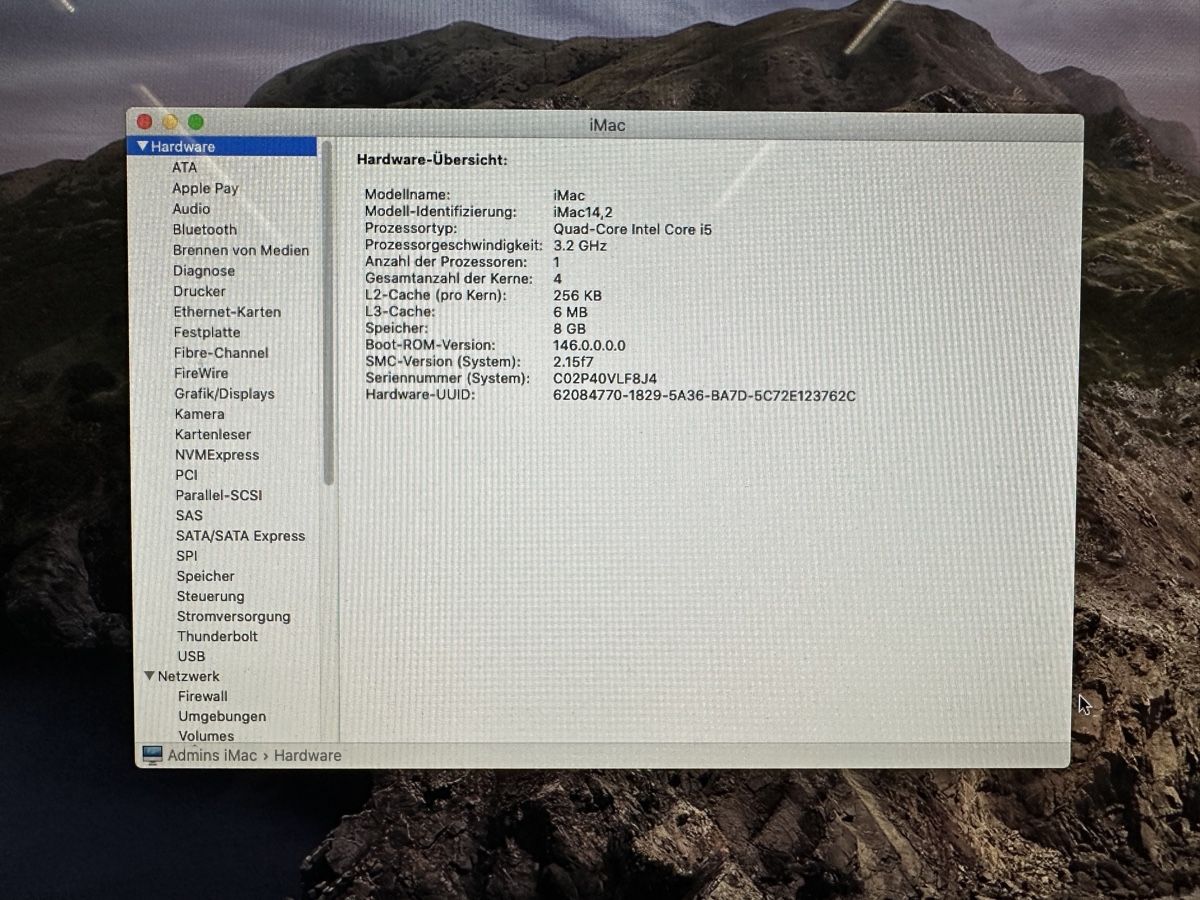Show Speicher details in sidebar
Image resolution: width=1200 pixels, height=900 pixels.
[206, 576]
